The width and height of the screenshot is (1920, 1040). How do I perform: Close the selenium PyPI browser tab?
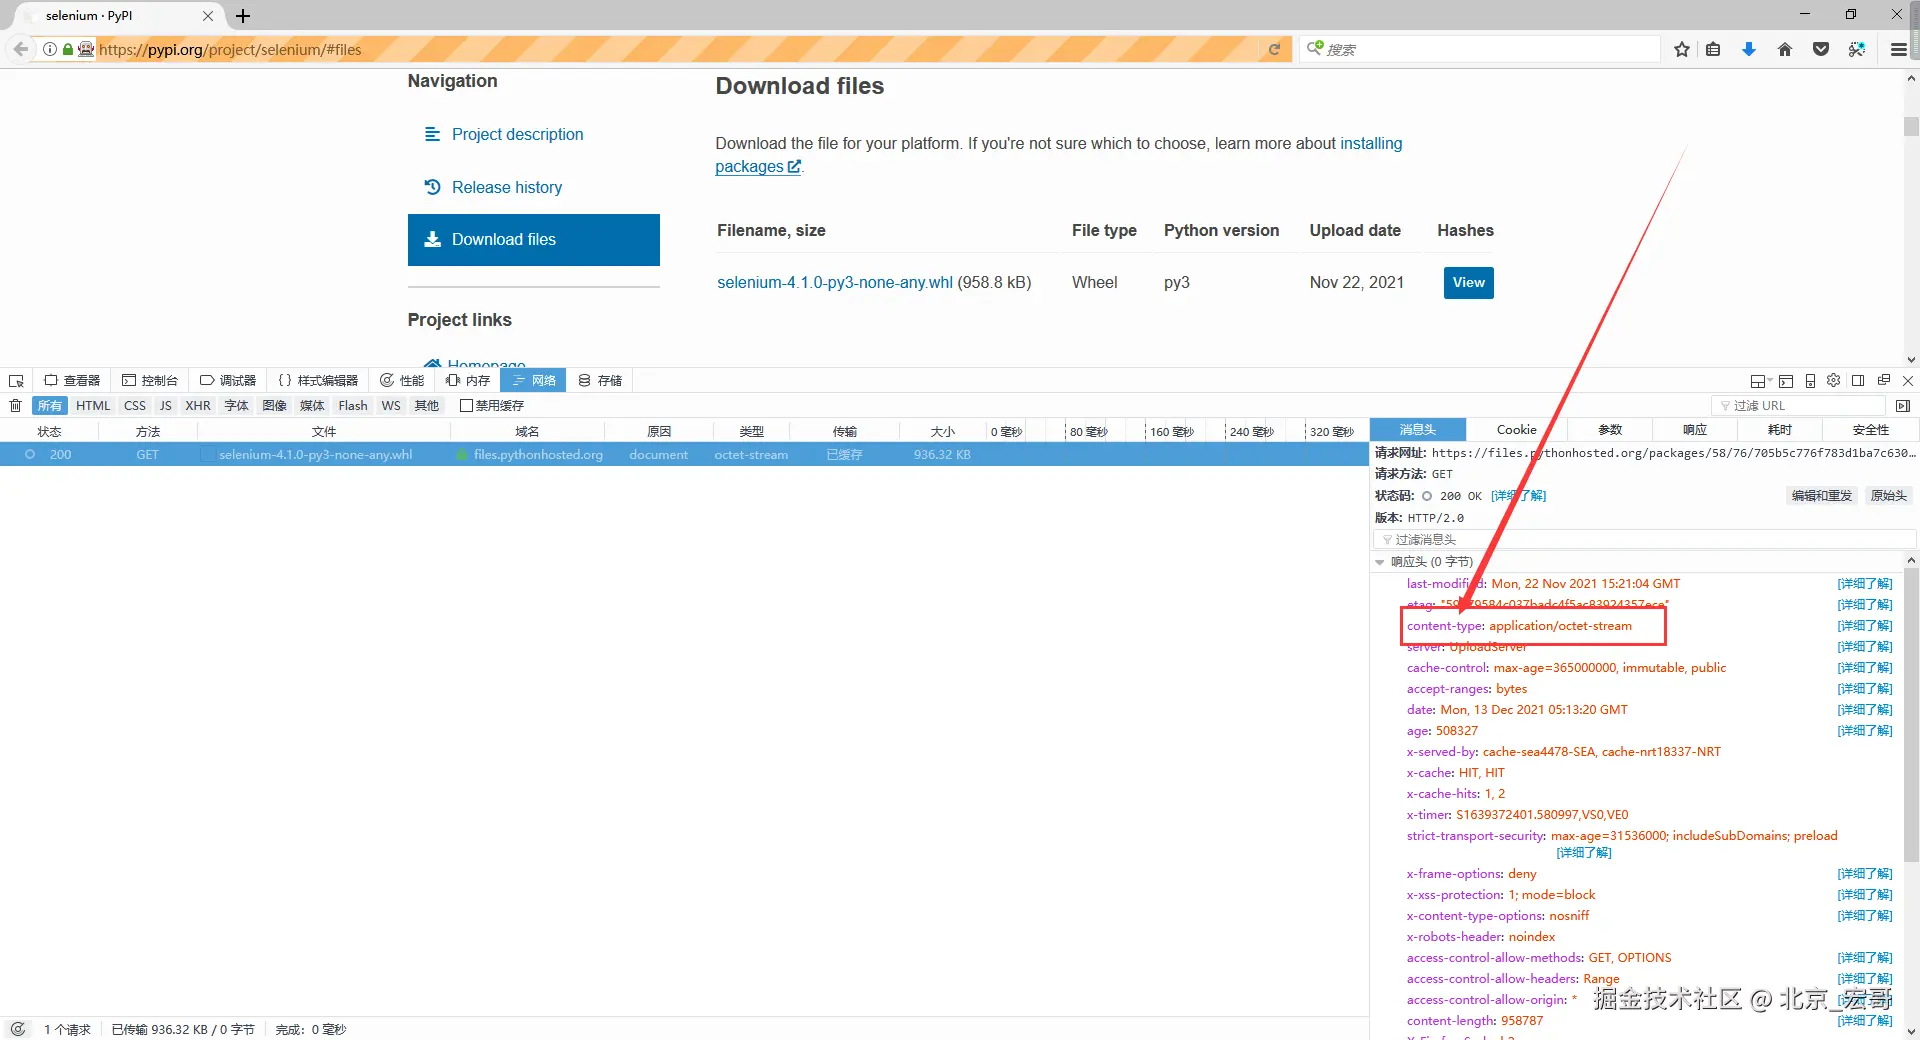[x=208, y=16]
